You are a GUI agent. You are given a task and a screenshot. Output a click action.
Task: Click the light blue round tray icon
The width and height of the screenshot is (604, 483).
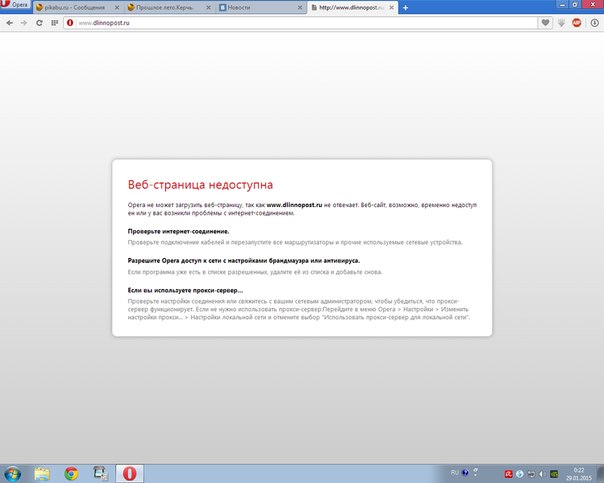520,474
